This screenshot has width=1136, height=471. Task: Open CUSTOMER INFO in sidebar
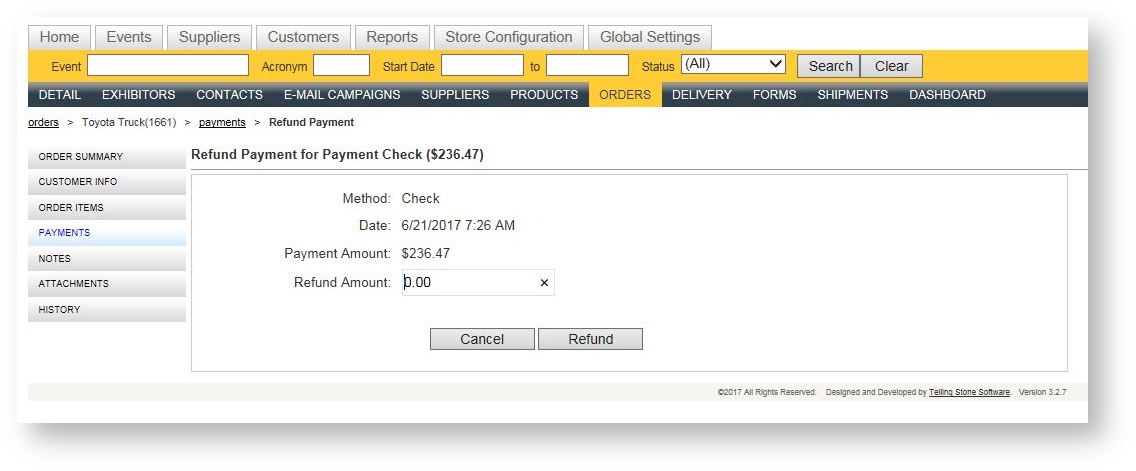(x=106, y=182)
